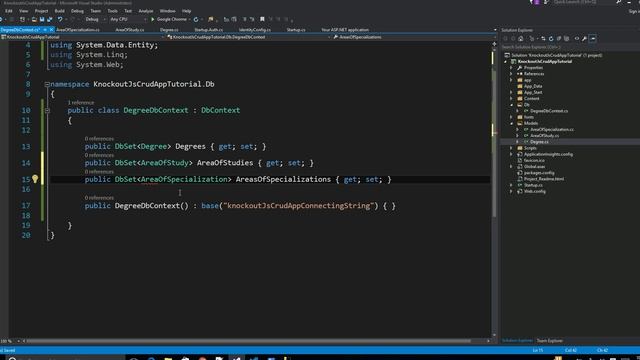
Task: Click the View Code icon in Solution Explorer toolbar
Action: [577, 38]
